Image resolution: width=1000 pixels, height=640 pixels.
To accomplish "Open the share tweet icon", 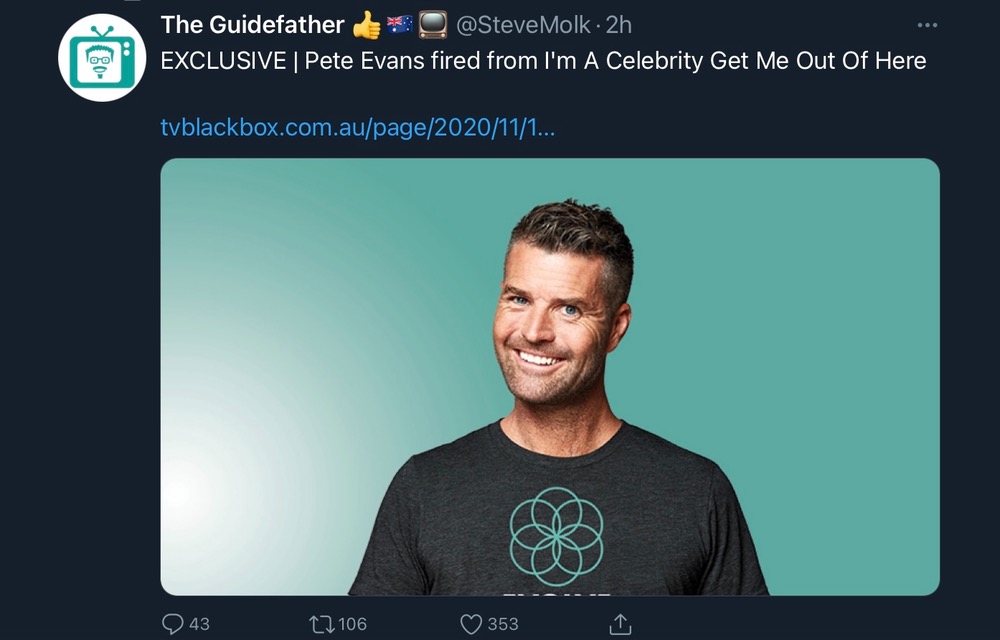I will 620,623.
